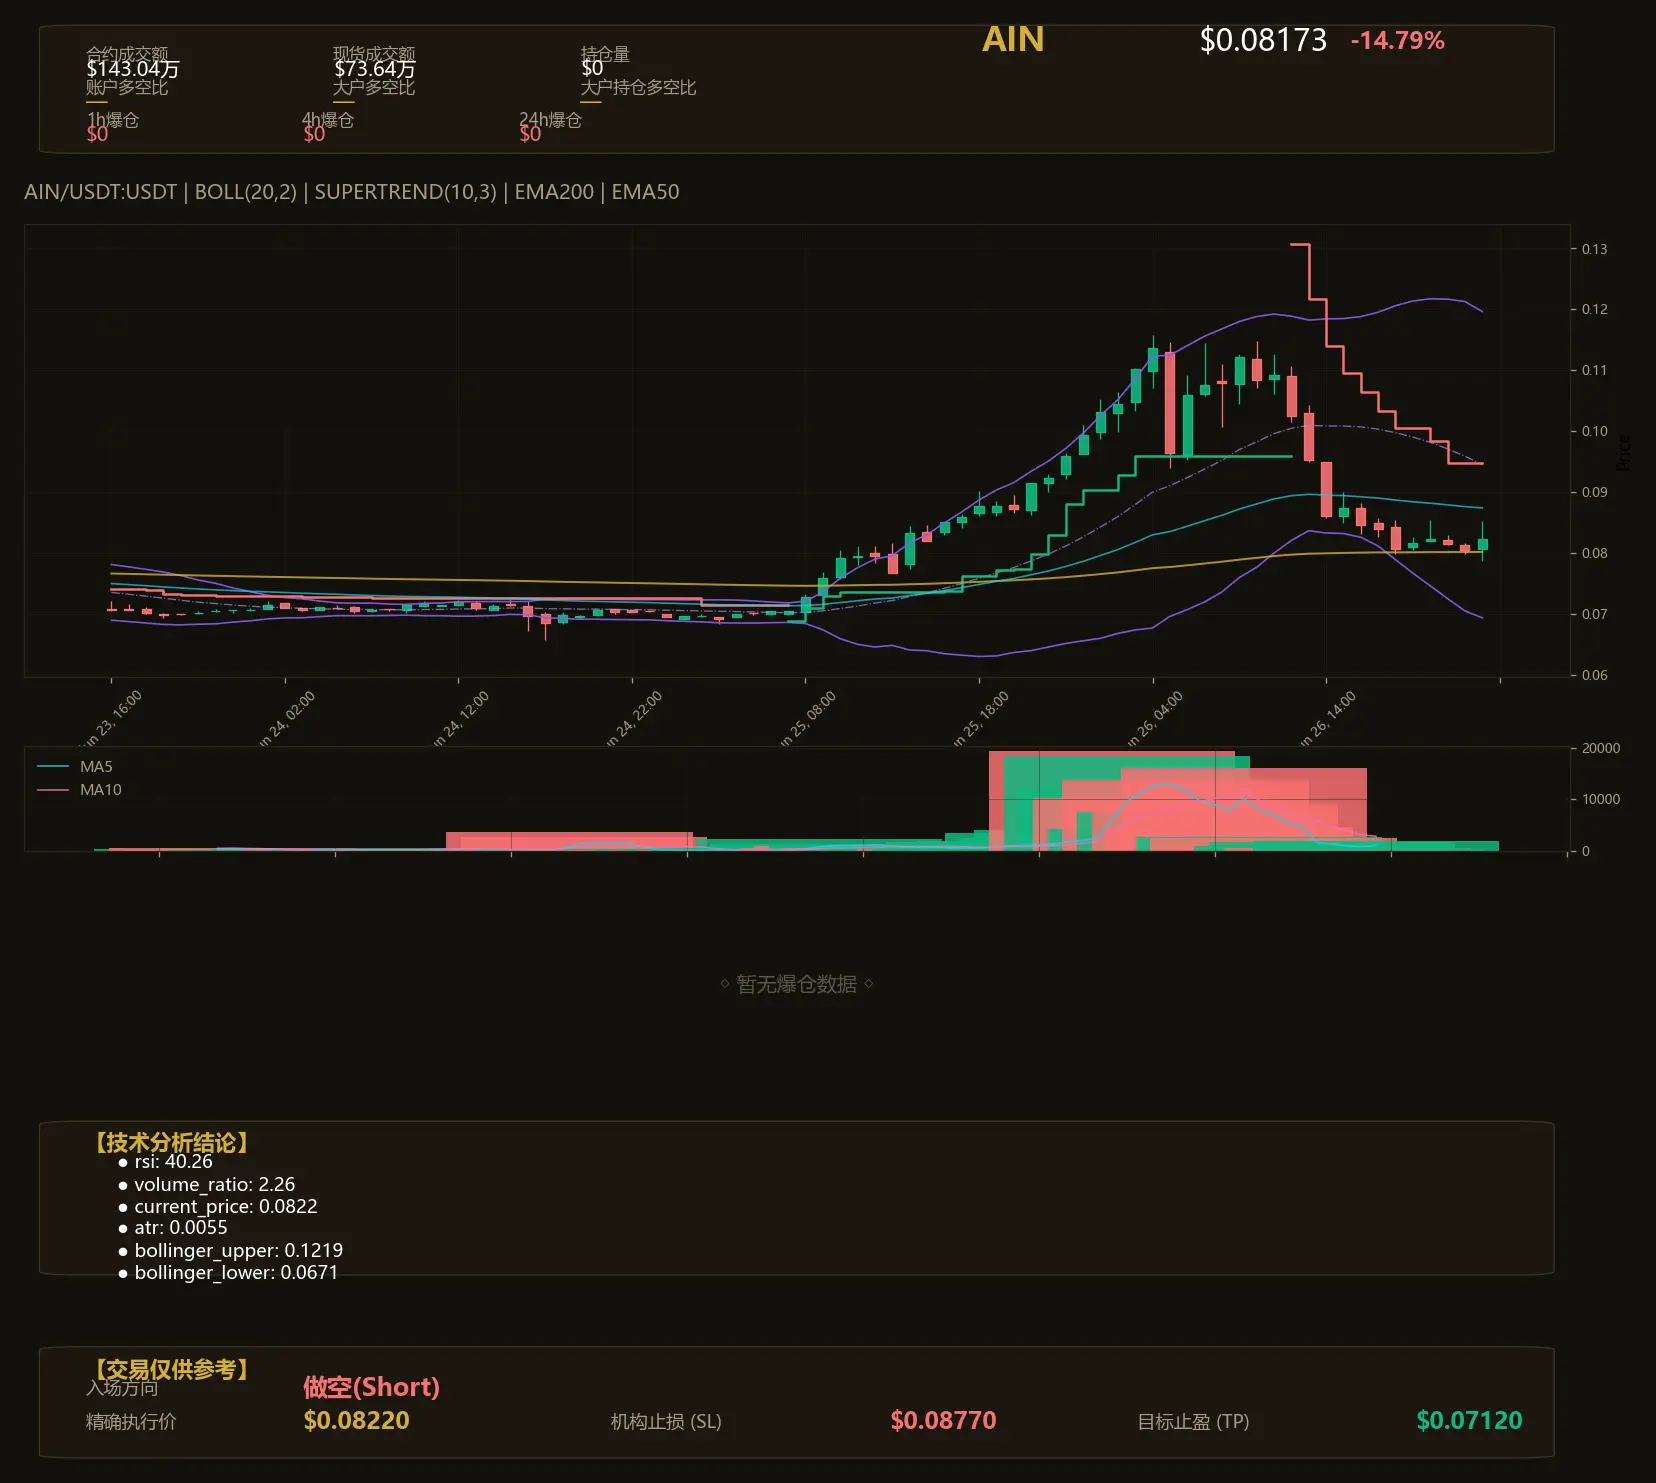Click the 25, 08:00 time axis label
This screenshot has height=1483, width=1656.
[808, 718]
